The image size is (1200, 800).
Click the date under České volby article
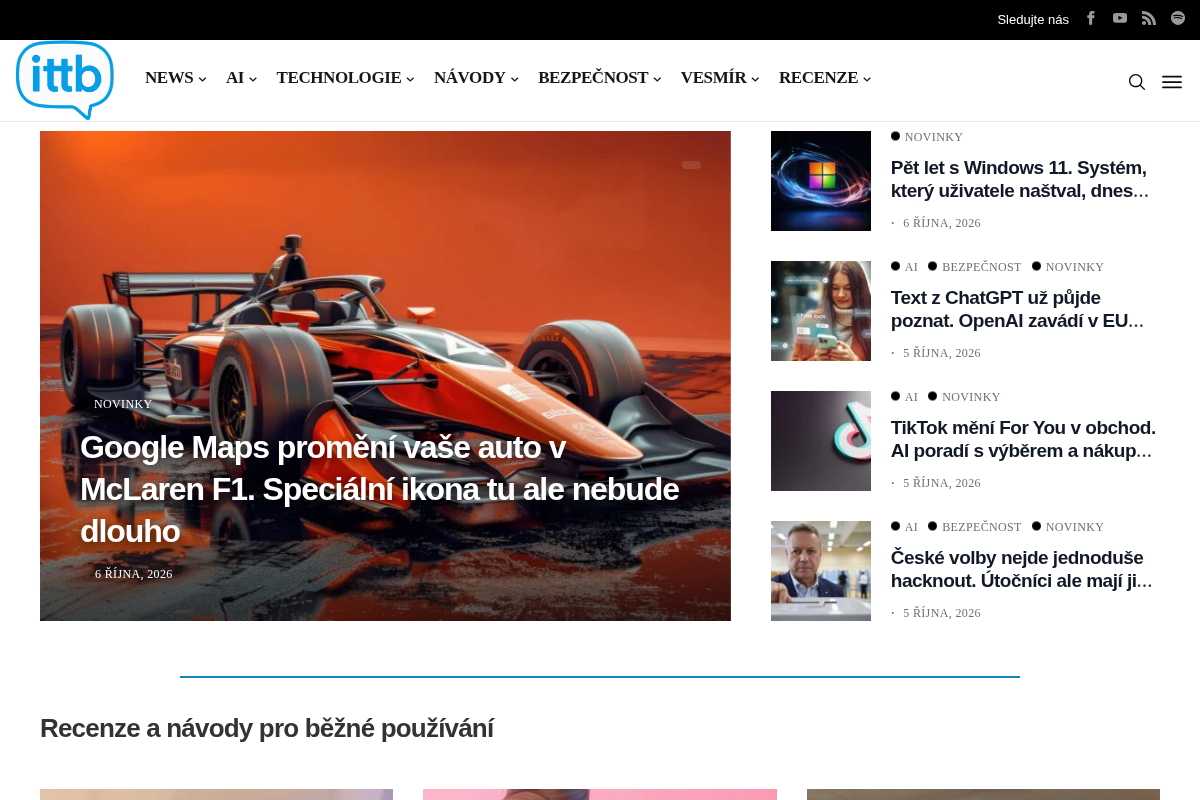(x=942, y=613)
